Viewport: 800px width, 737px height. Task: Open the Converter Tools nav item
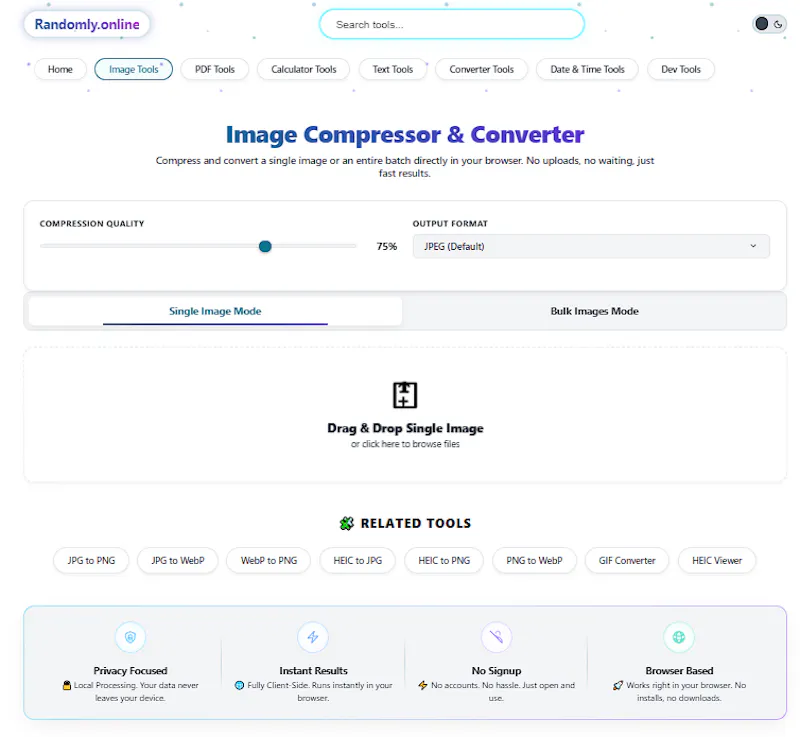[x=481, y=69]
